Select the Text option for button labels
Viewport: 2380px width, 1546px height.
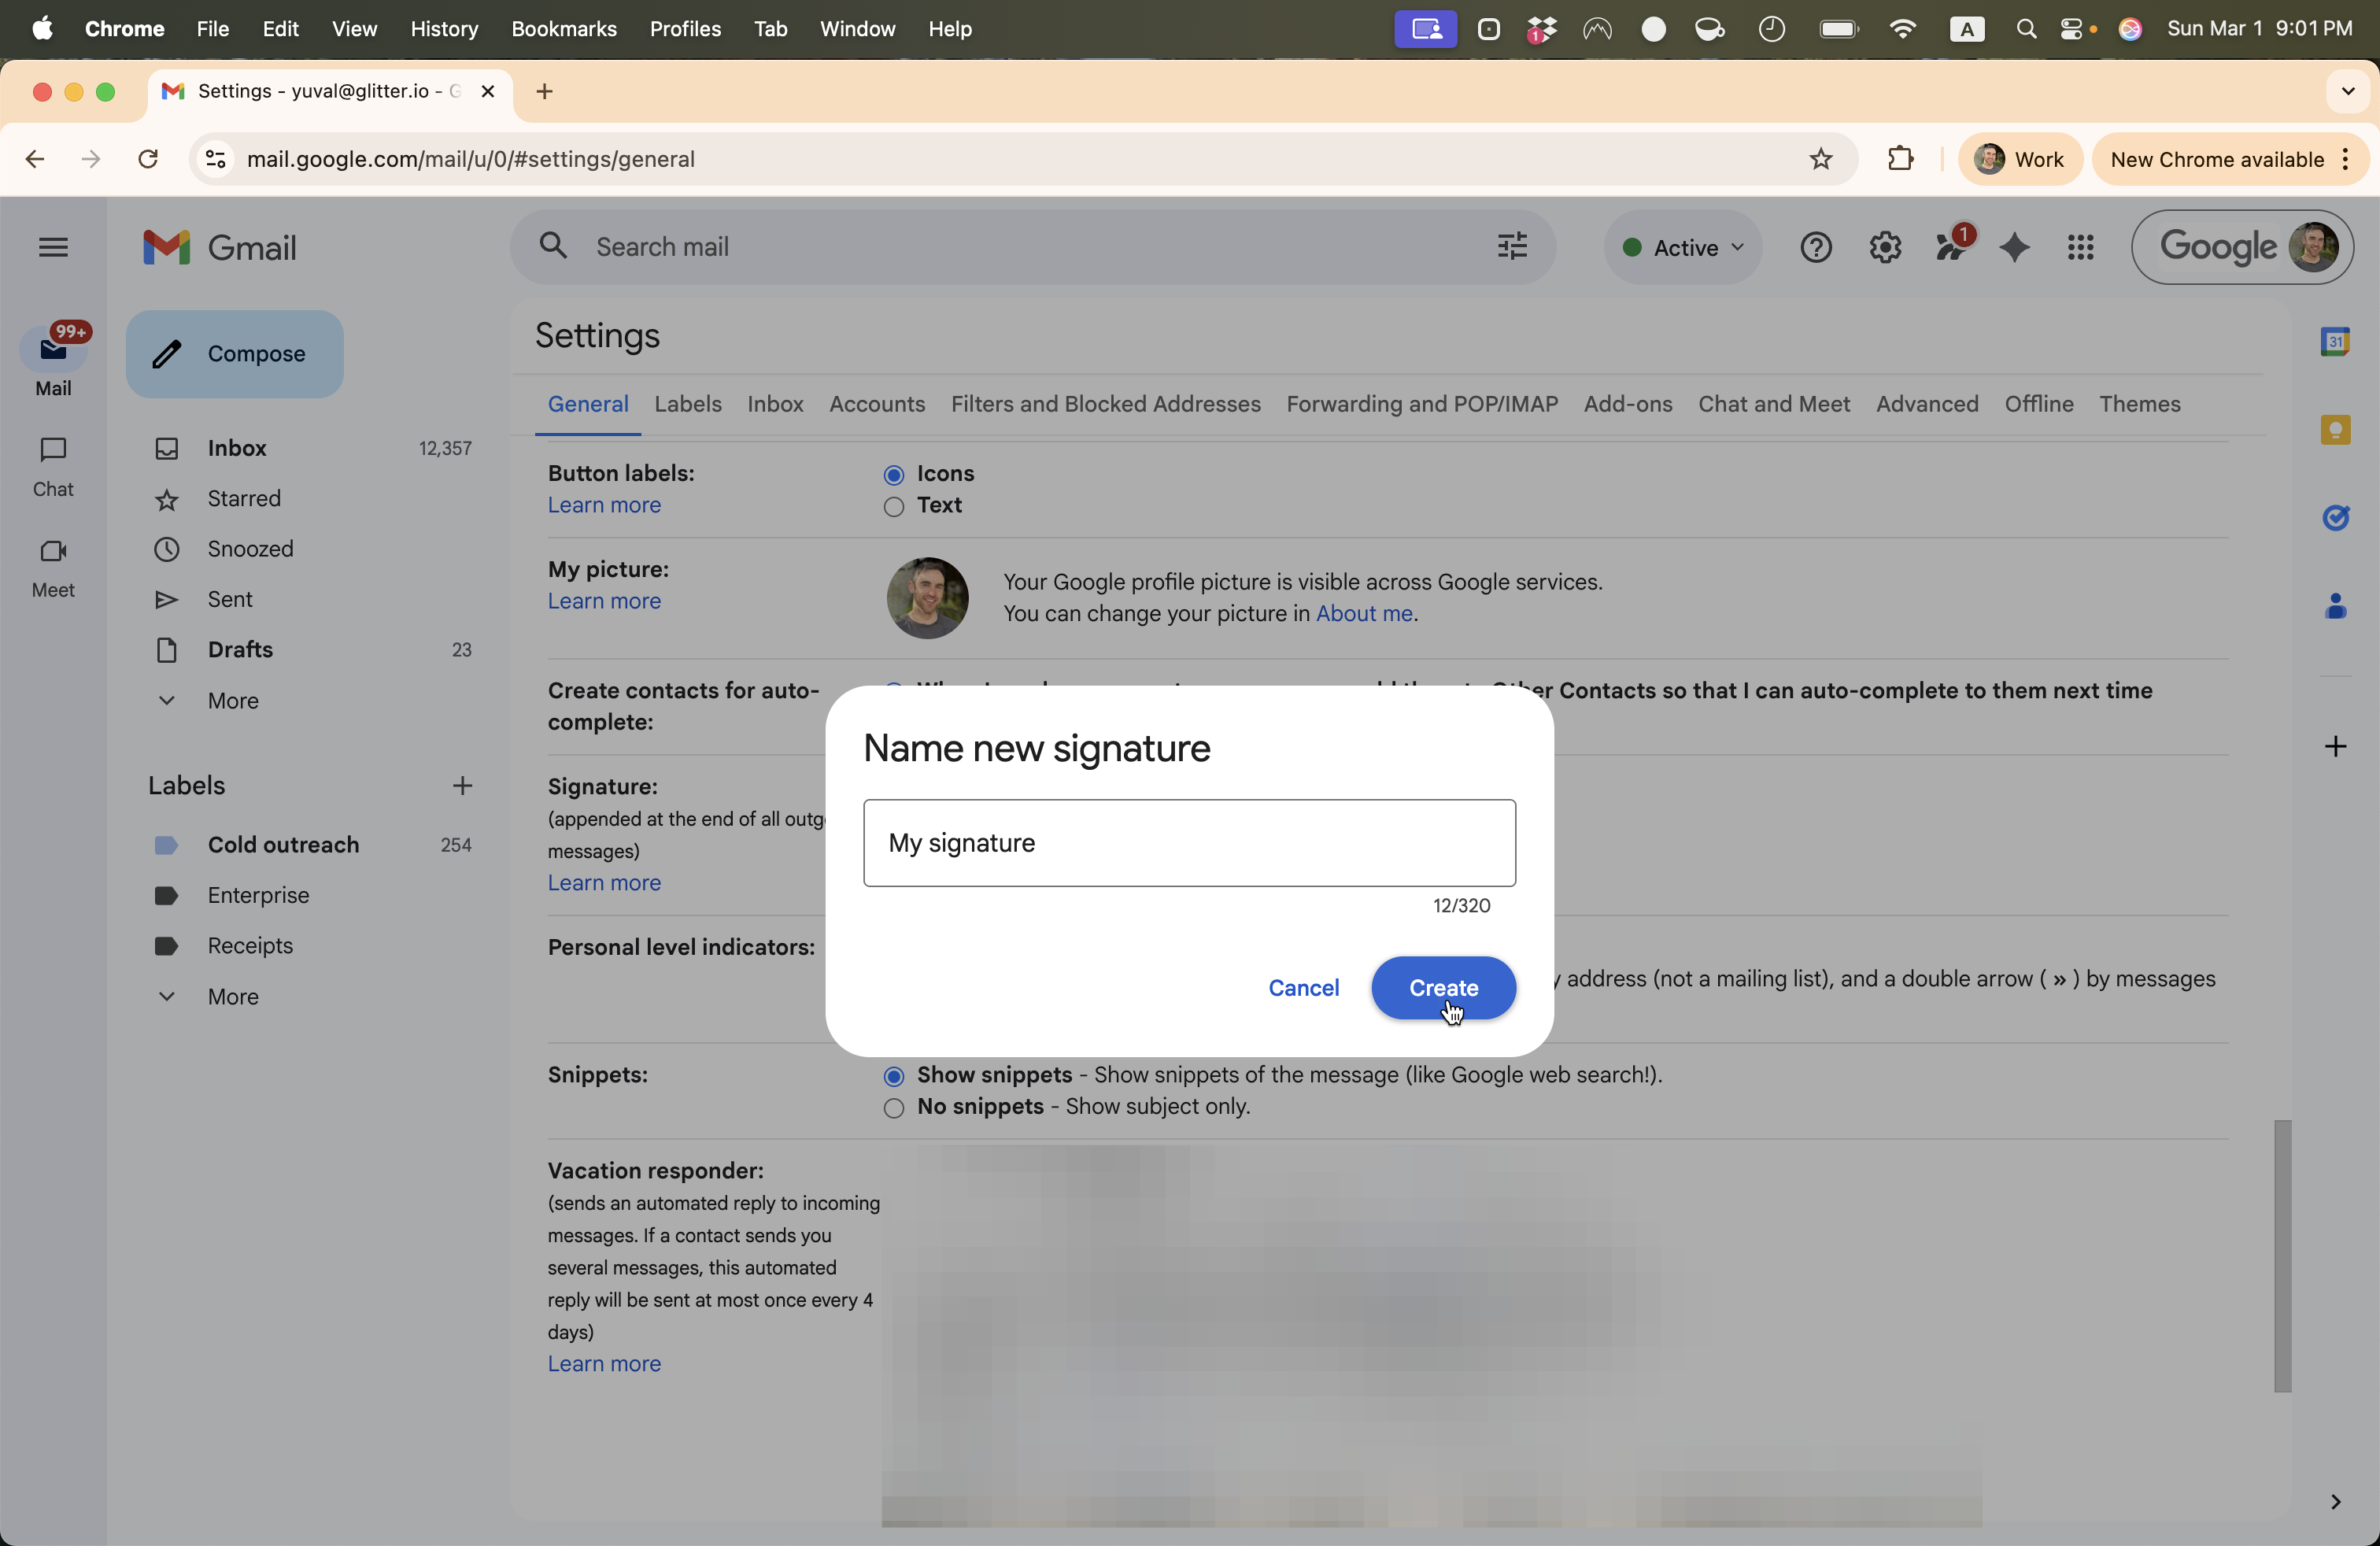click(893, 507)
